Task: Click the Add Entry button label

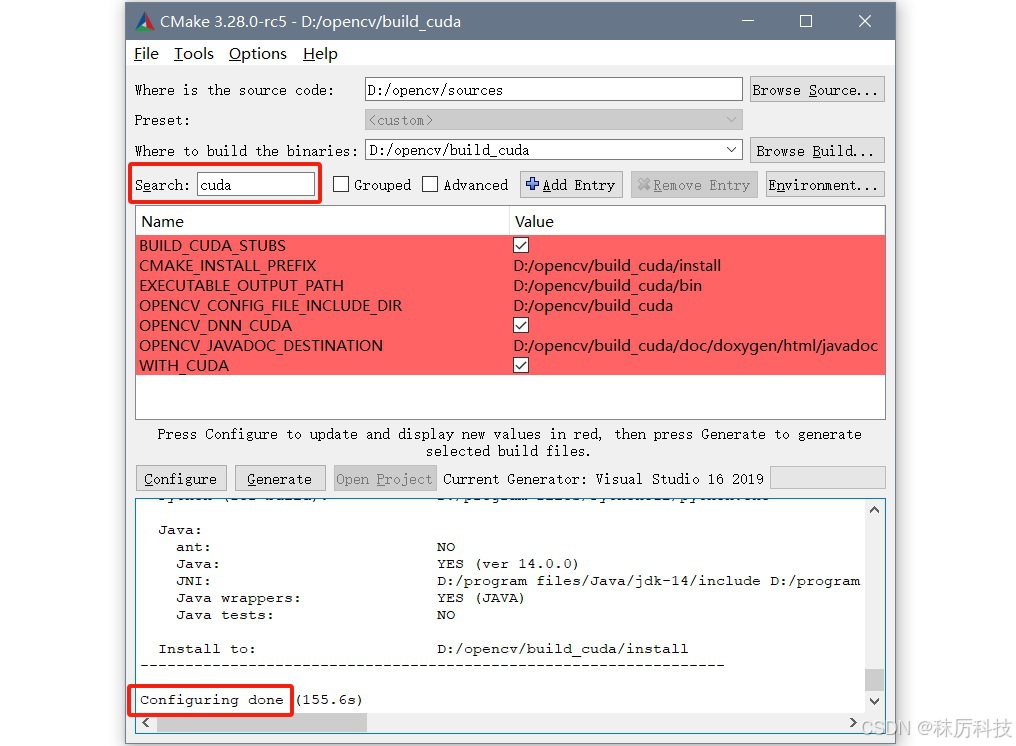Action: coord(578,185)
